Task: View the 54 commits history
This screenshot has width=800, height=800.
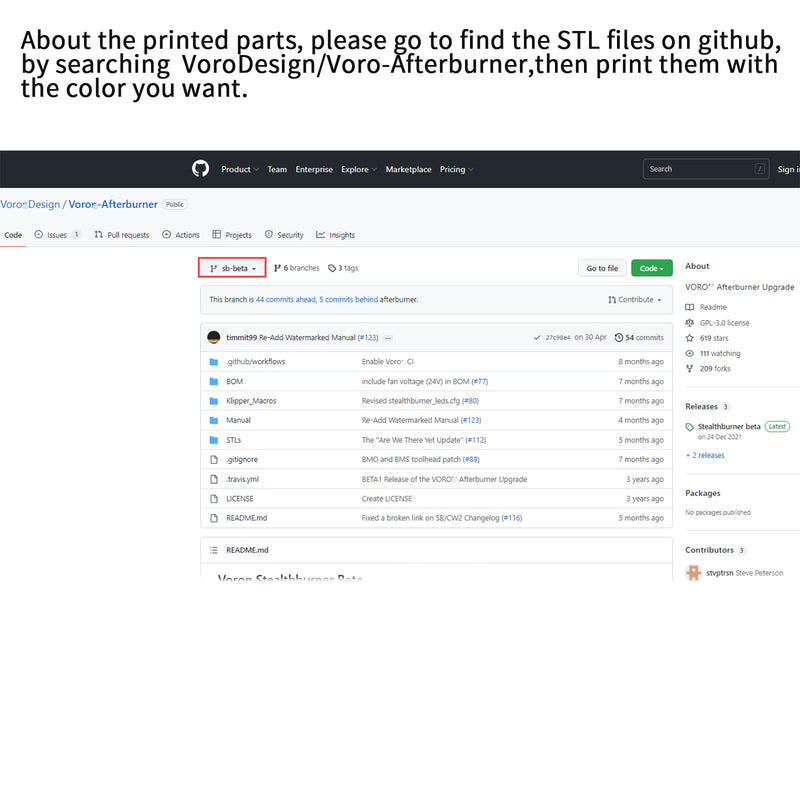Action: [639, 337]
